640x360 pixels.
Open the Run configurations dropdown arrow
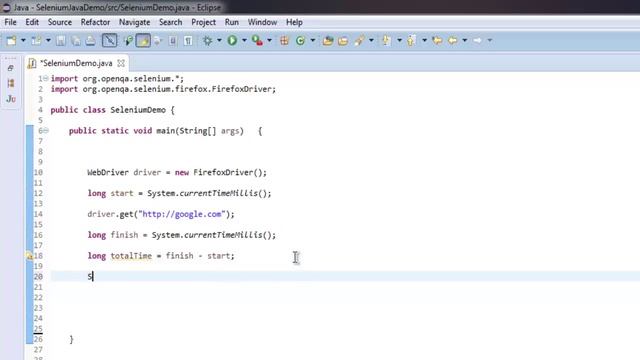pos(244,40)
